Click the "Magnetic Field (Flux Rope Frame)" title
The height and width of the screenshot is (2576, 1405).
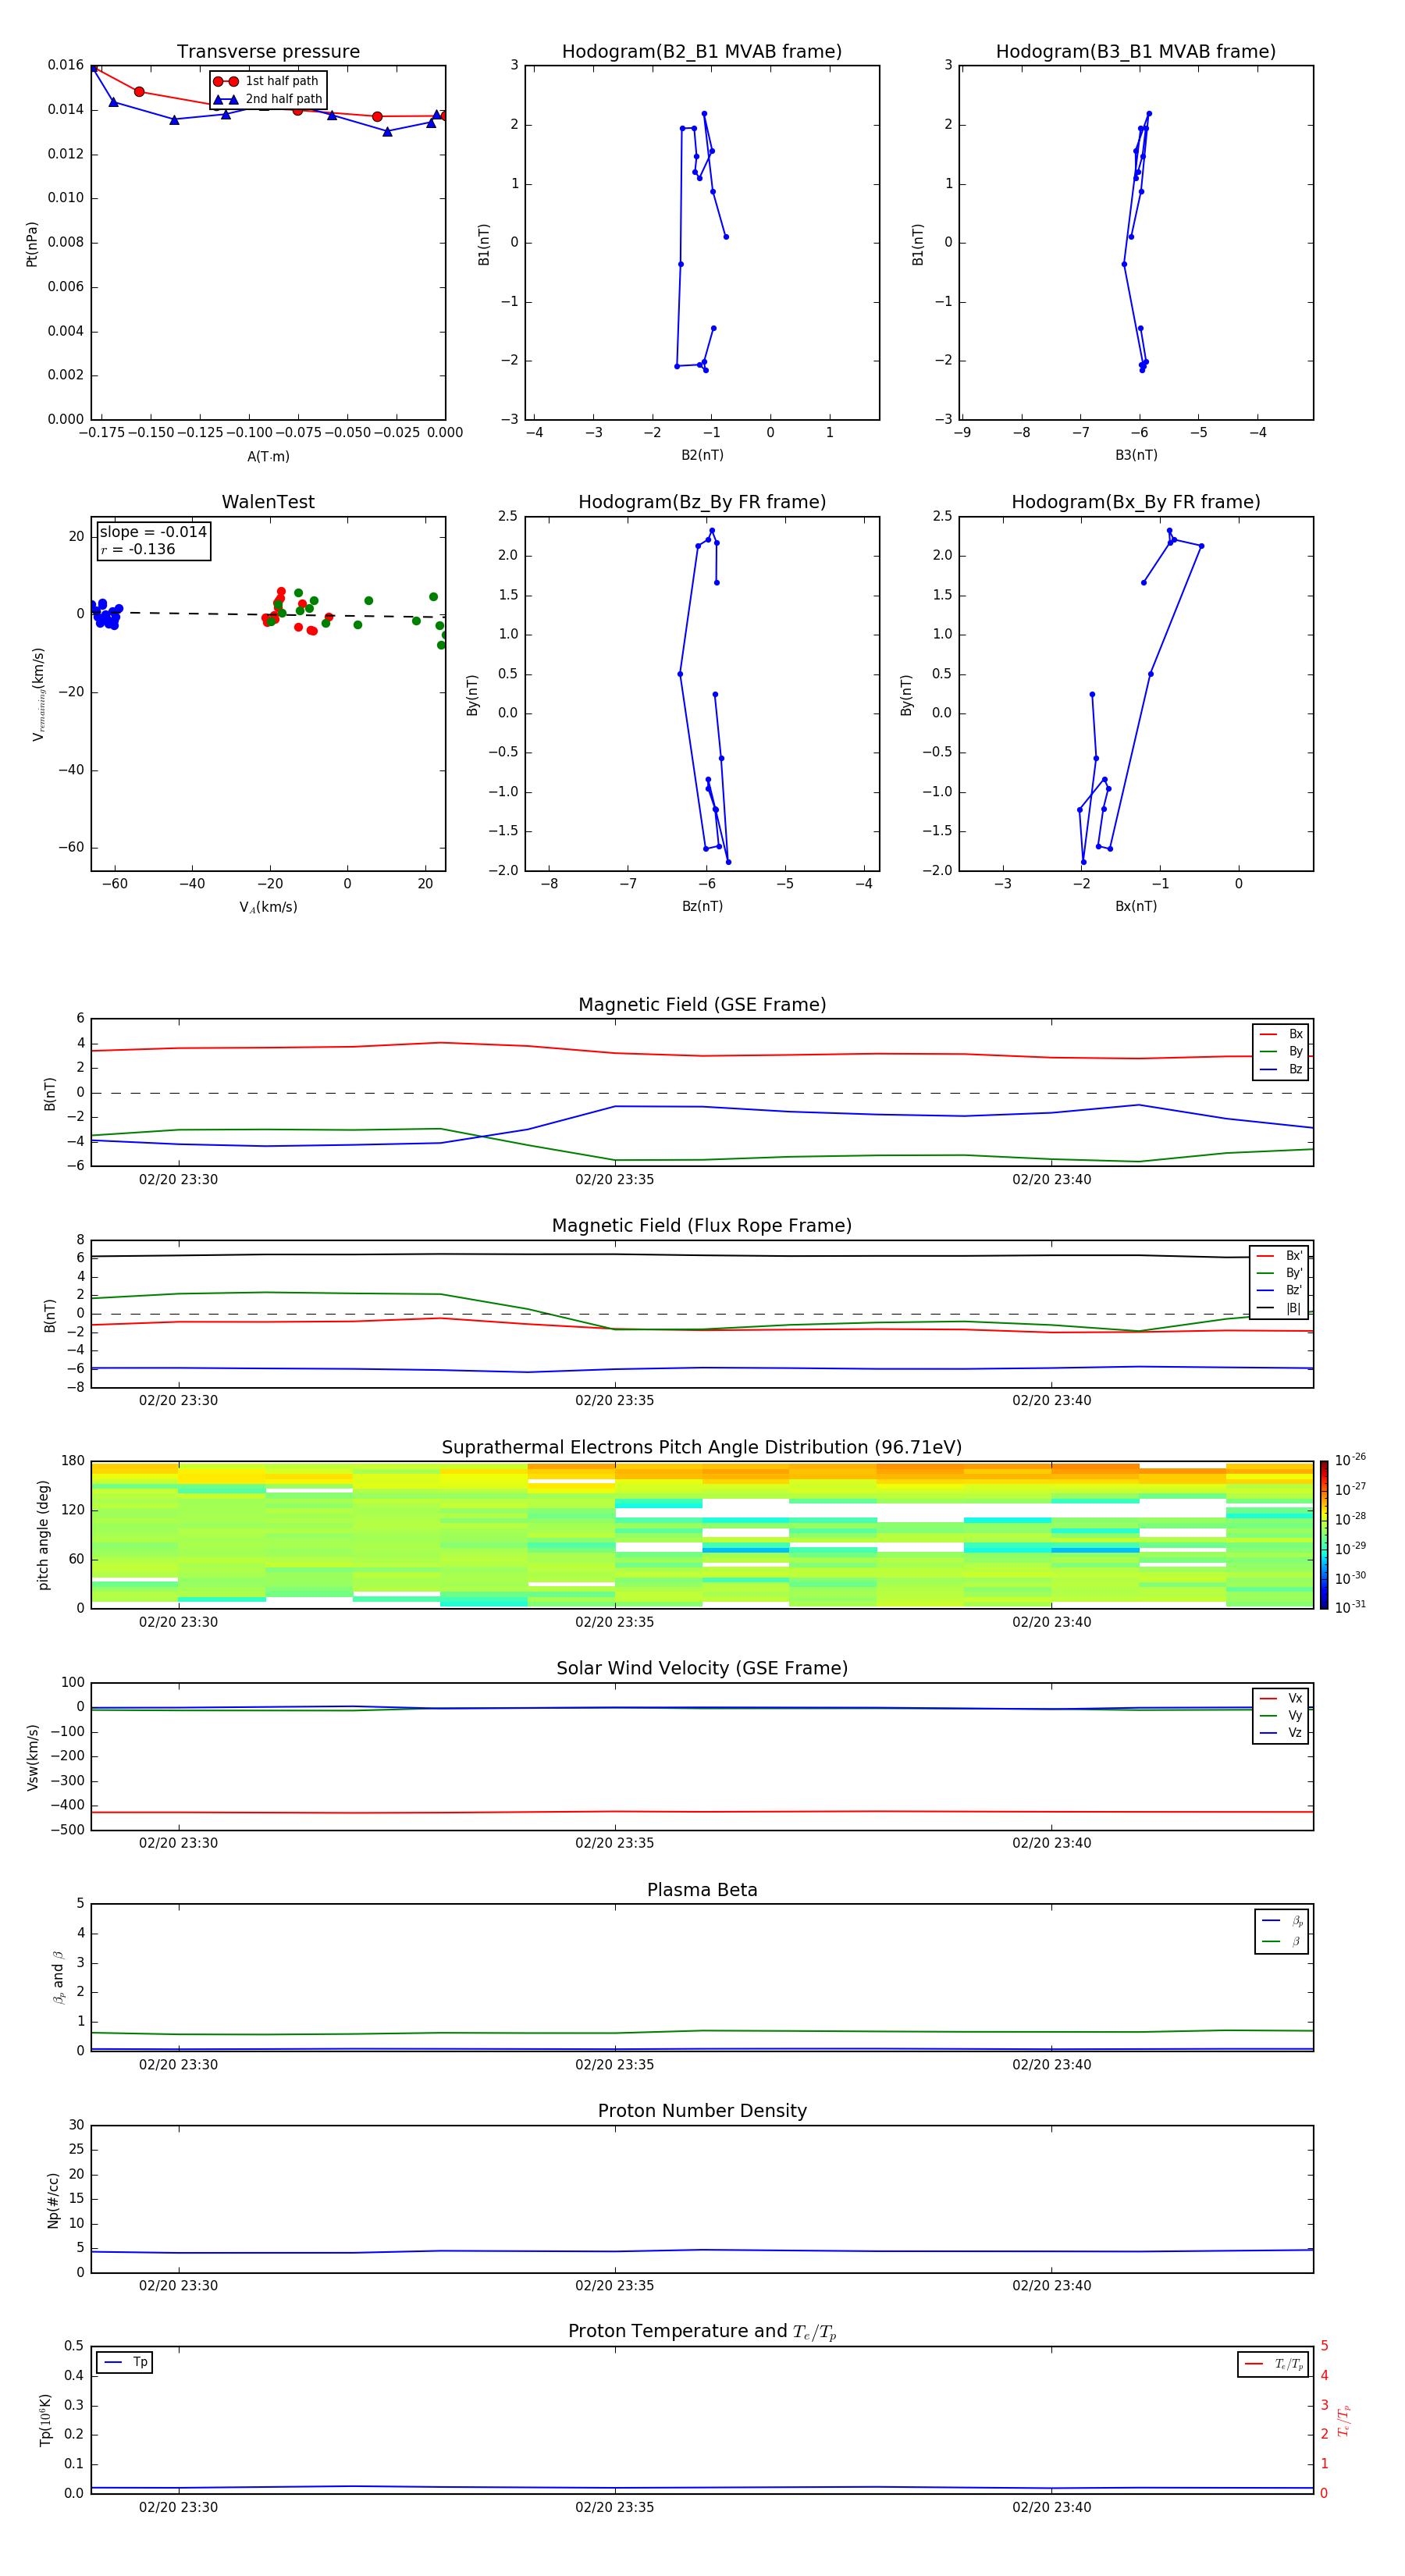click(x=702, y=1225)
